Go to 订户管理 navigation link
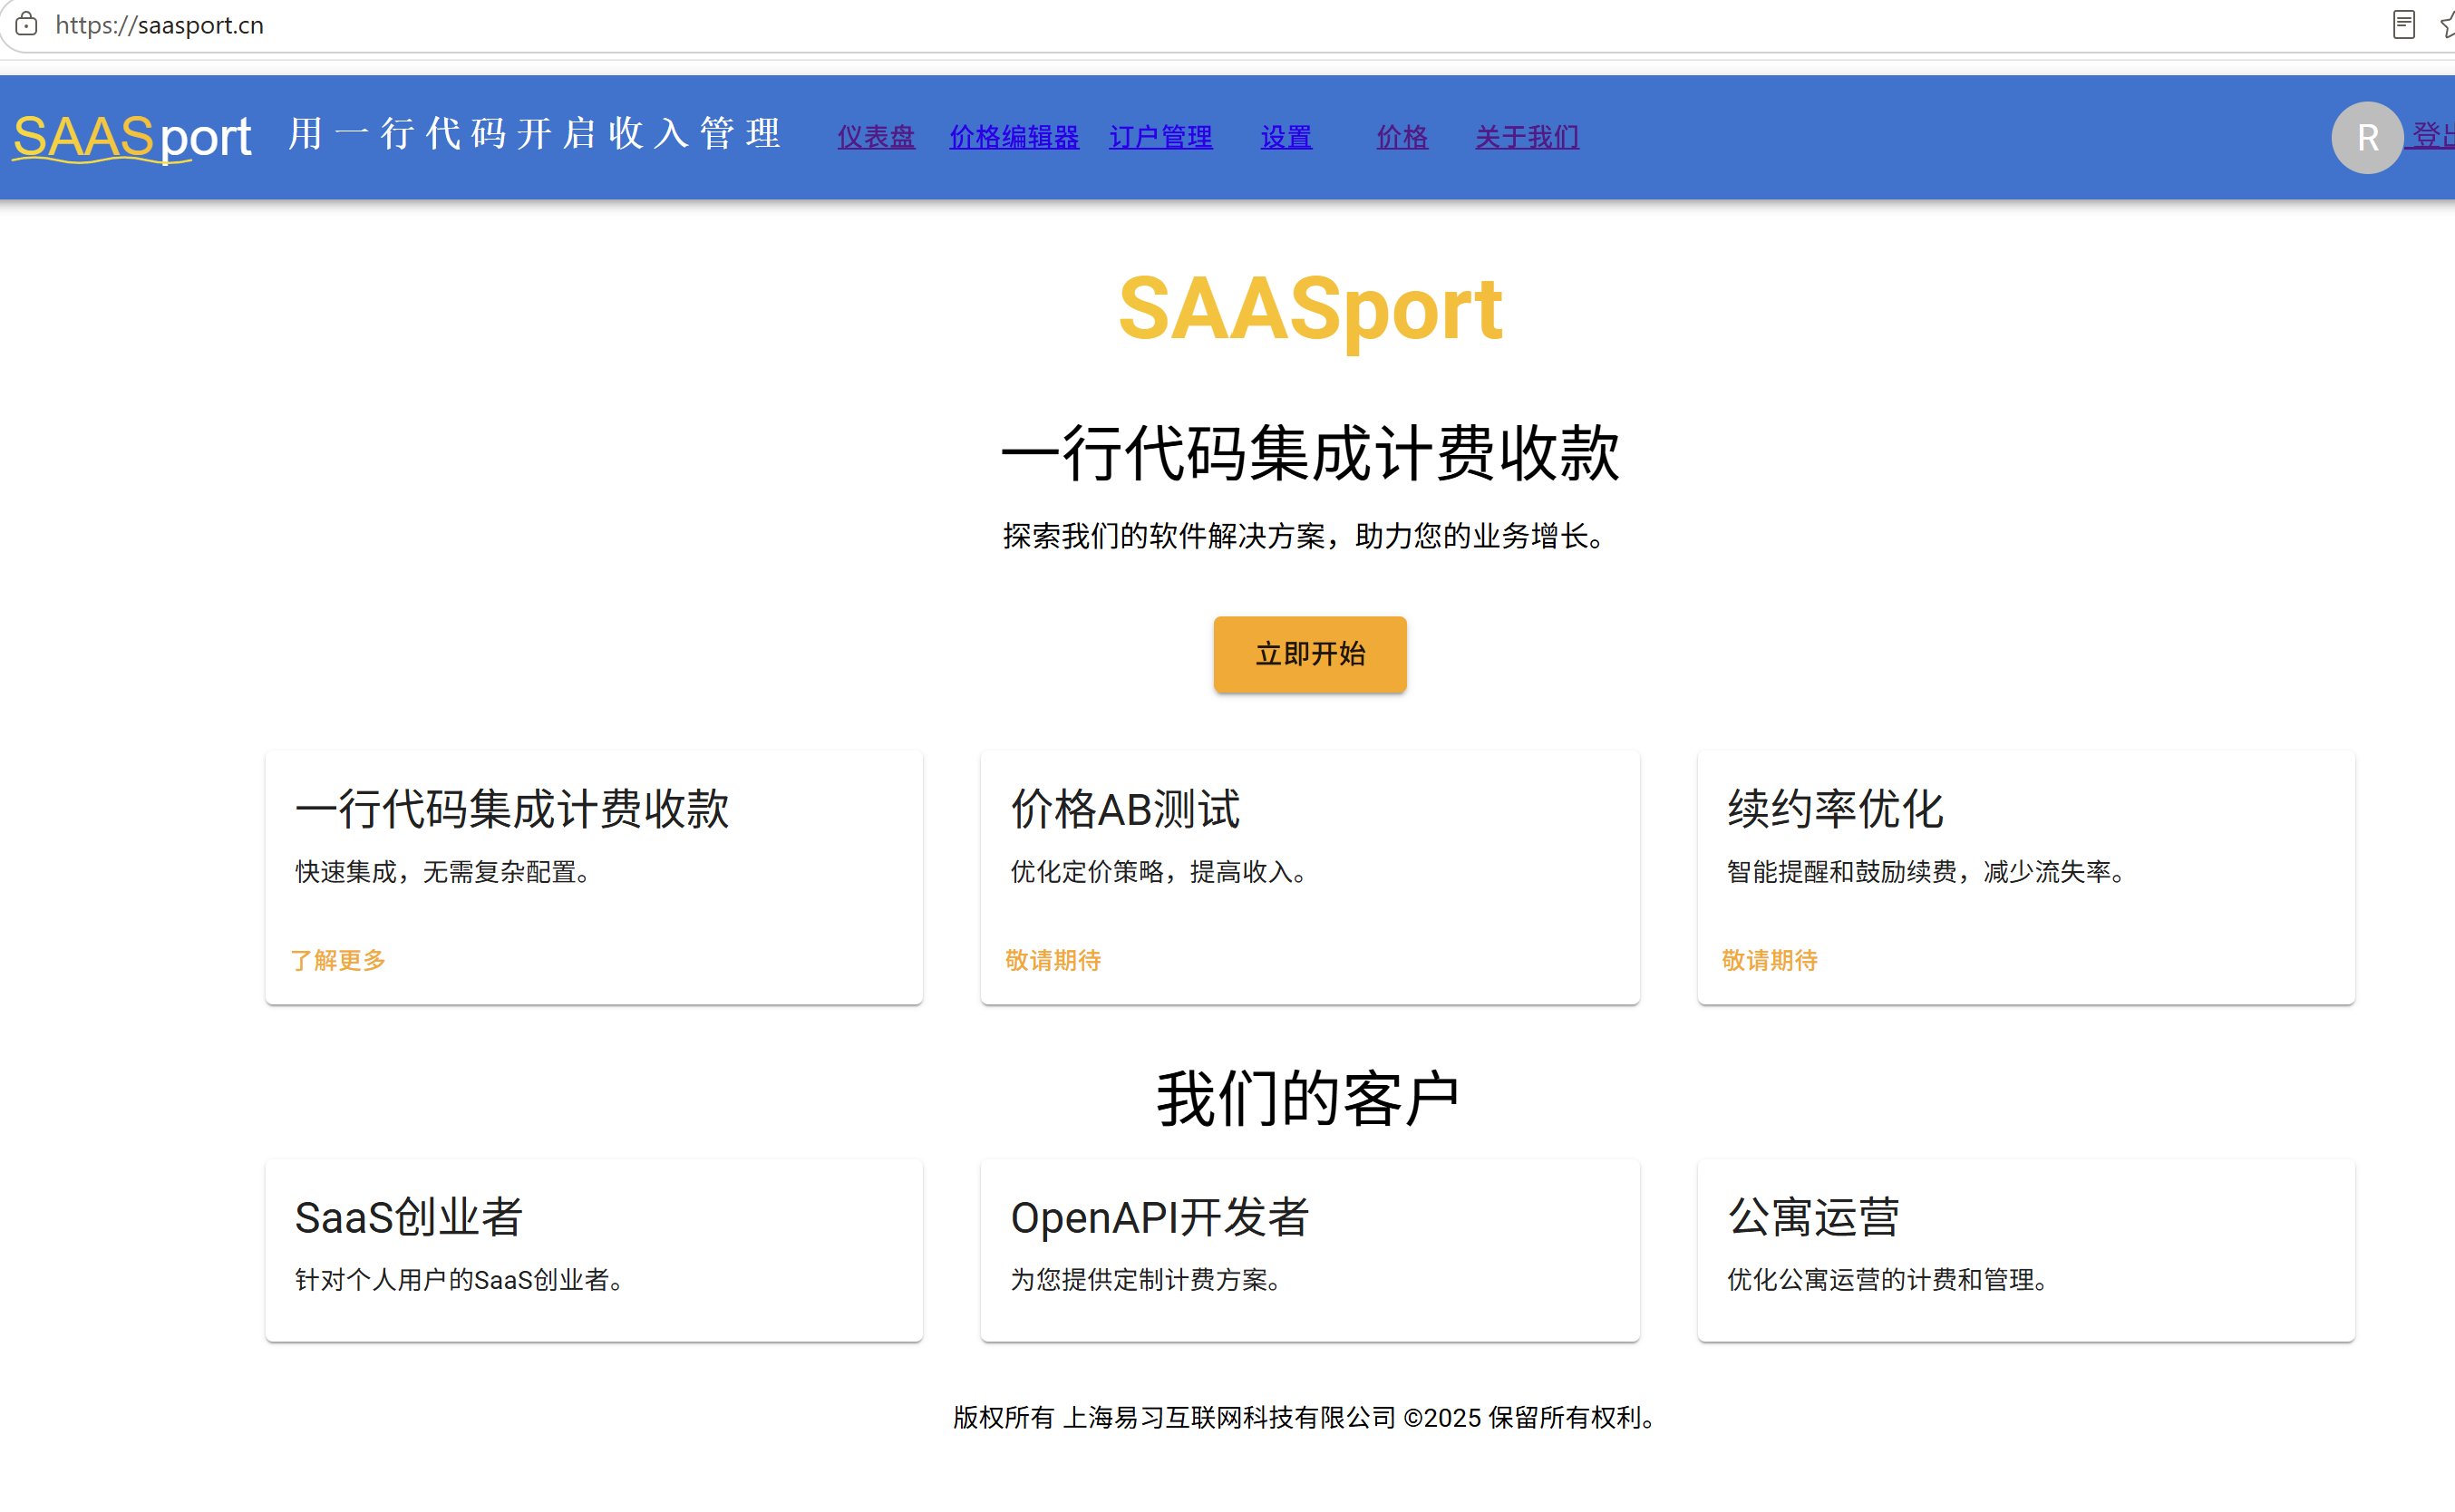Viewport: 2455px width, 1512px height. coord(1161,137)
